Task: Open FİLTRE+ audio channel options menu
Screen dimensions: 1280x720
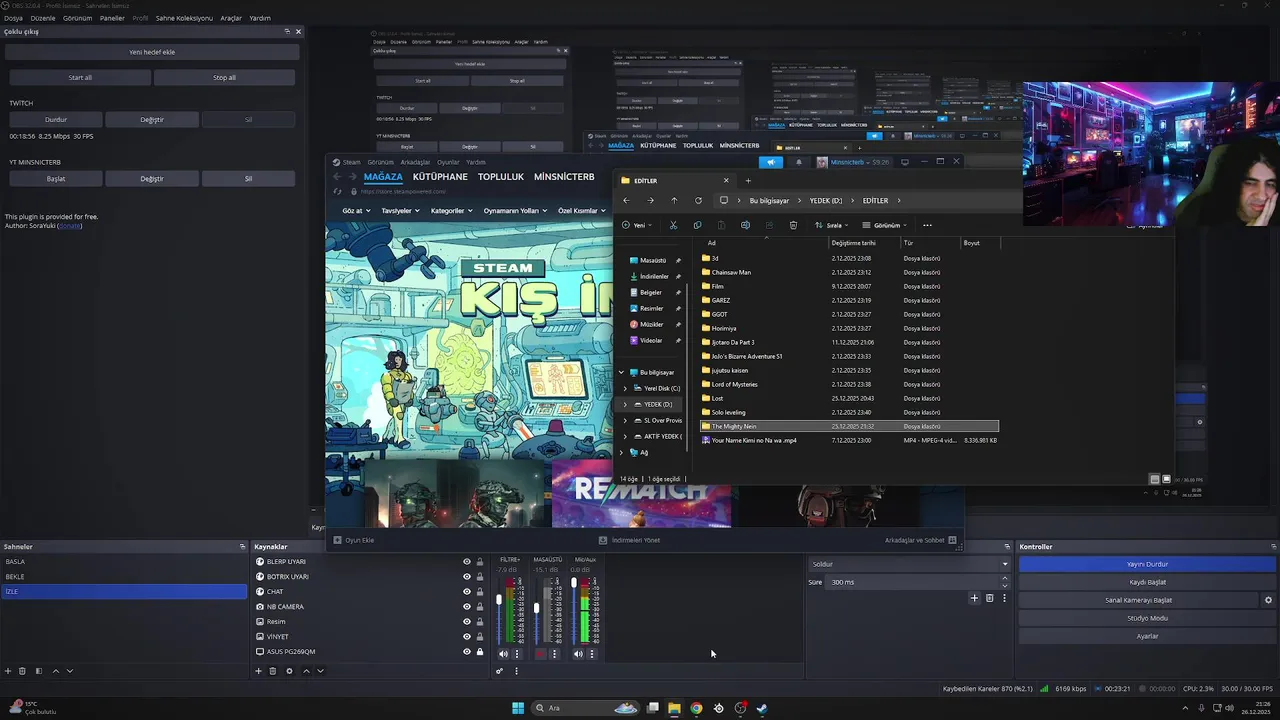Action: point(517,654)
